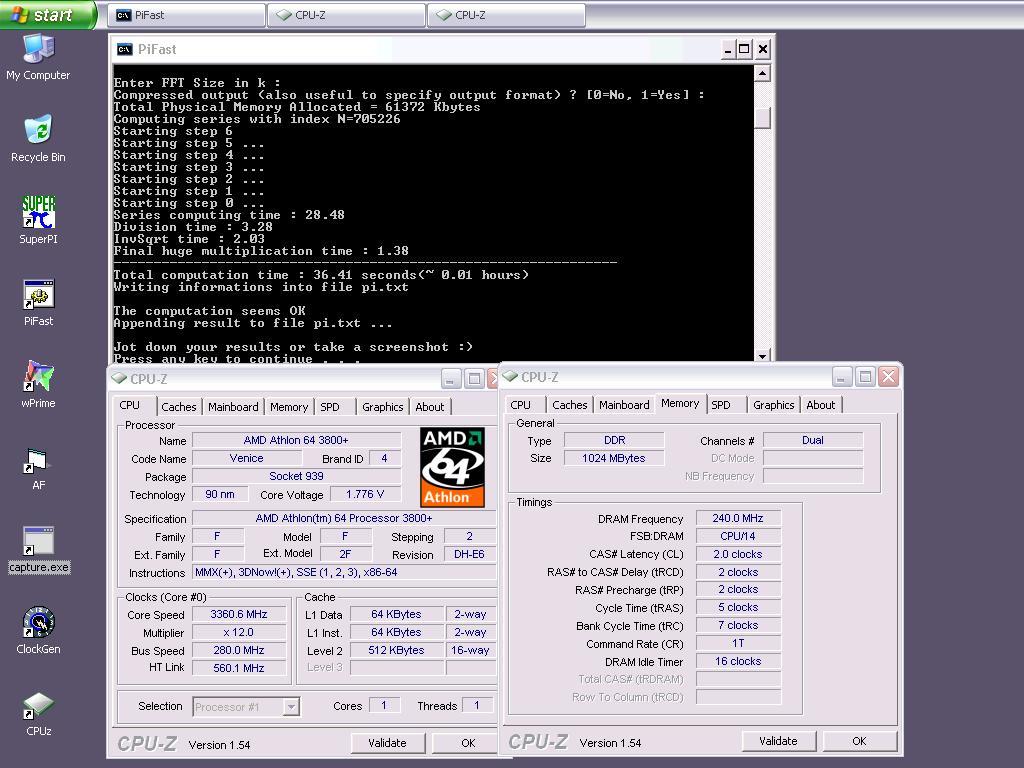Launch PiFast desktop shortcut

(38, 302)
